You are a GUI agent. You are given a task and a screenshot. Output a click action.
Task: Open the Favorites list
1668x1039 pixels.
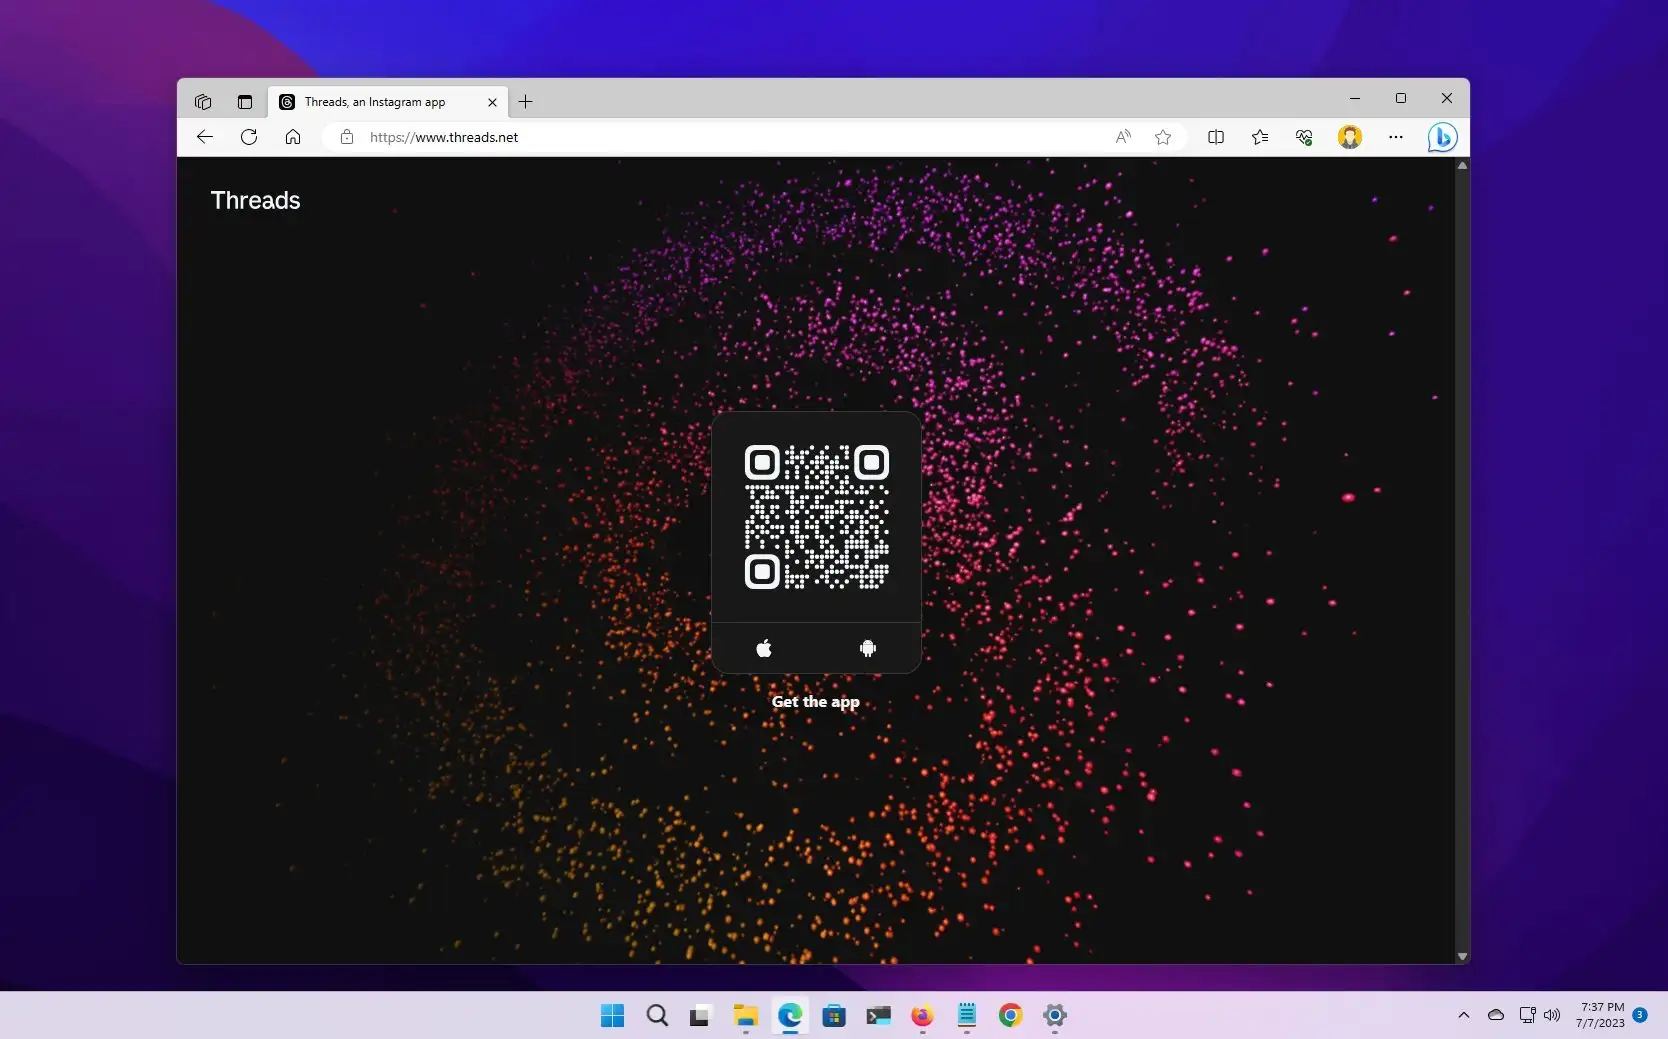(x=1260, y=137)
